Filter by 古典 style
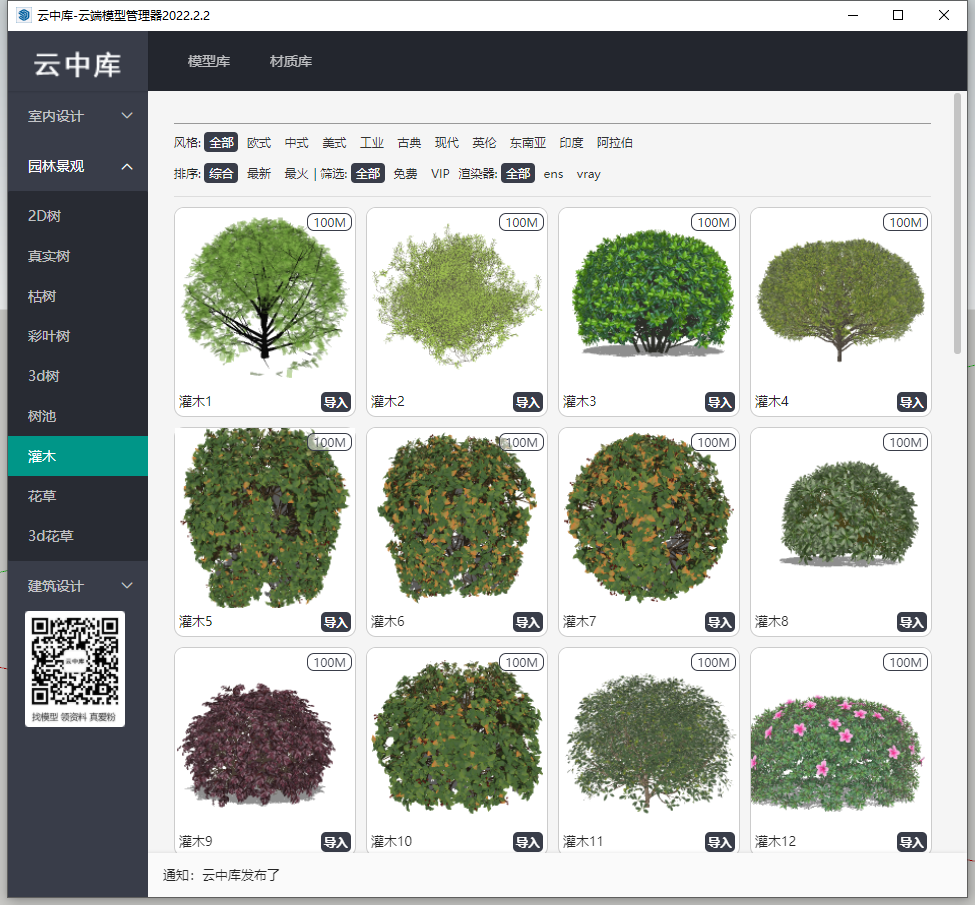The image size is (975, 905). click(409, 142)
